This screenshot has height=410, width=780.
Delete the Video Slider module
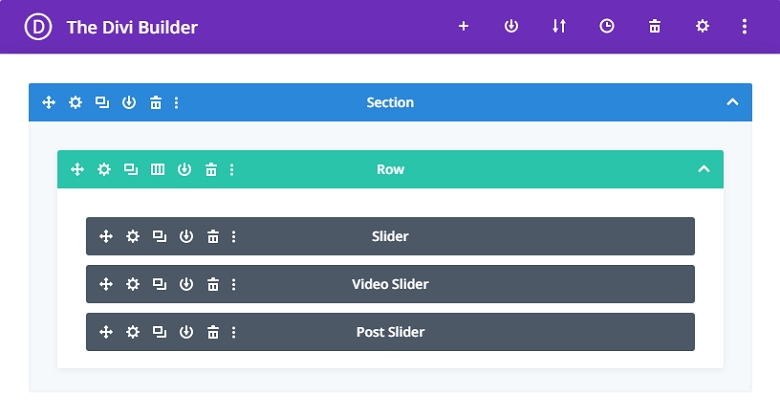pyautogui.click(x=213, y=284)
